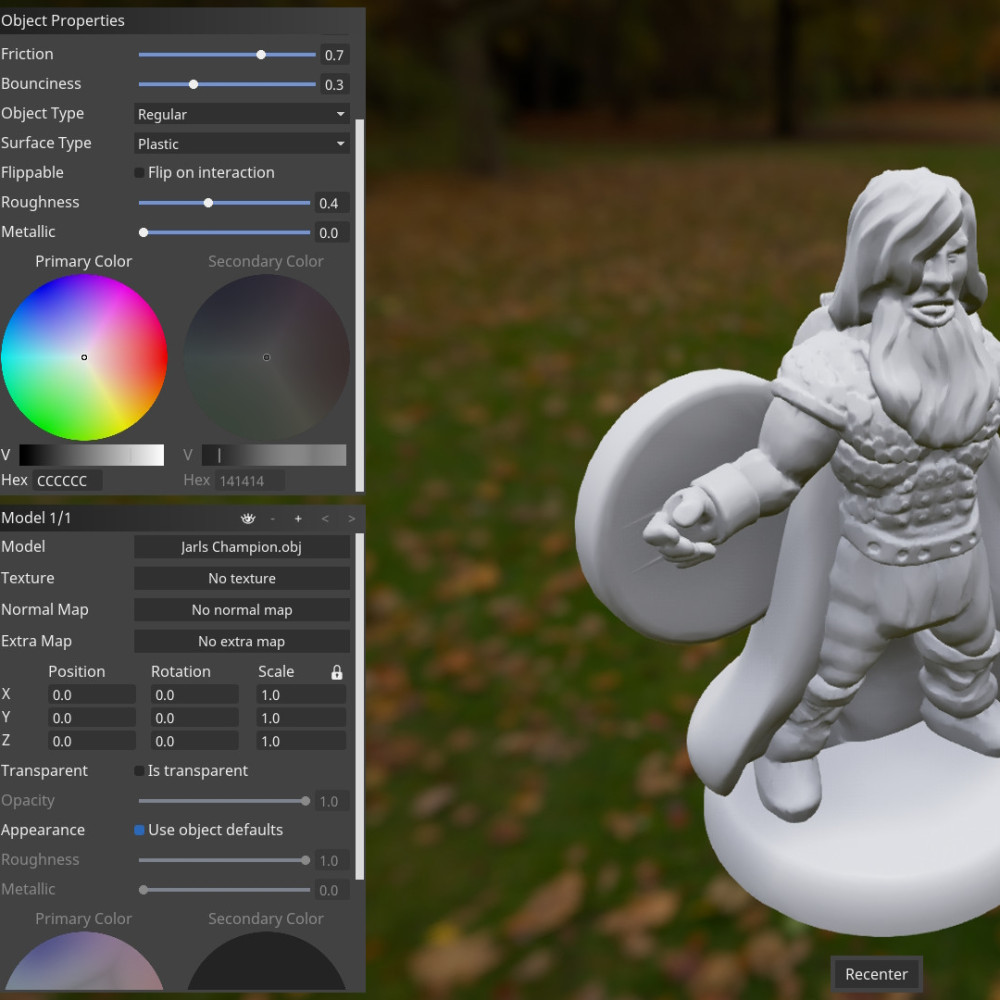Click the Scale X field
Viewport: 1000px width, 1000px height.
tap(301, 695)
